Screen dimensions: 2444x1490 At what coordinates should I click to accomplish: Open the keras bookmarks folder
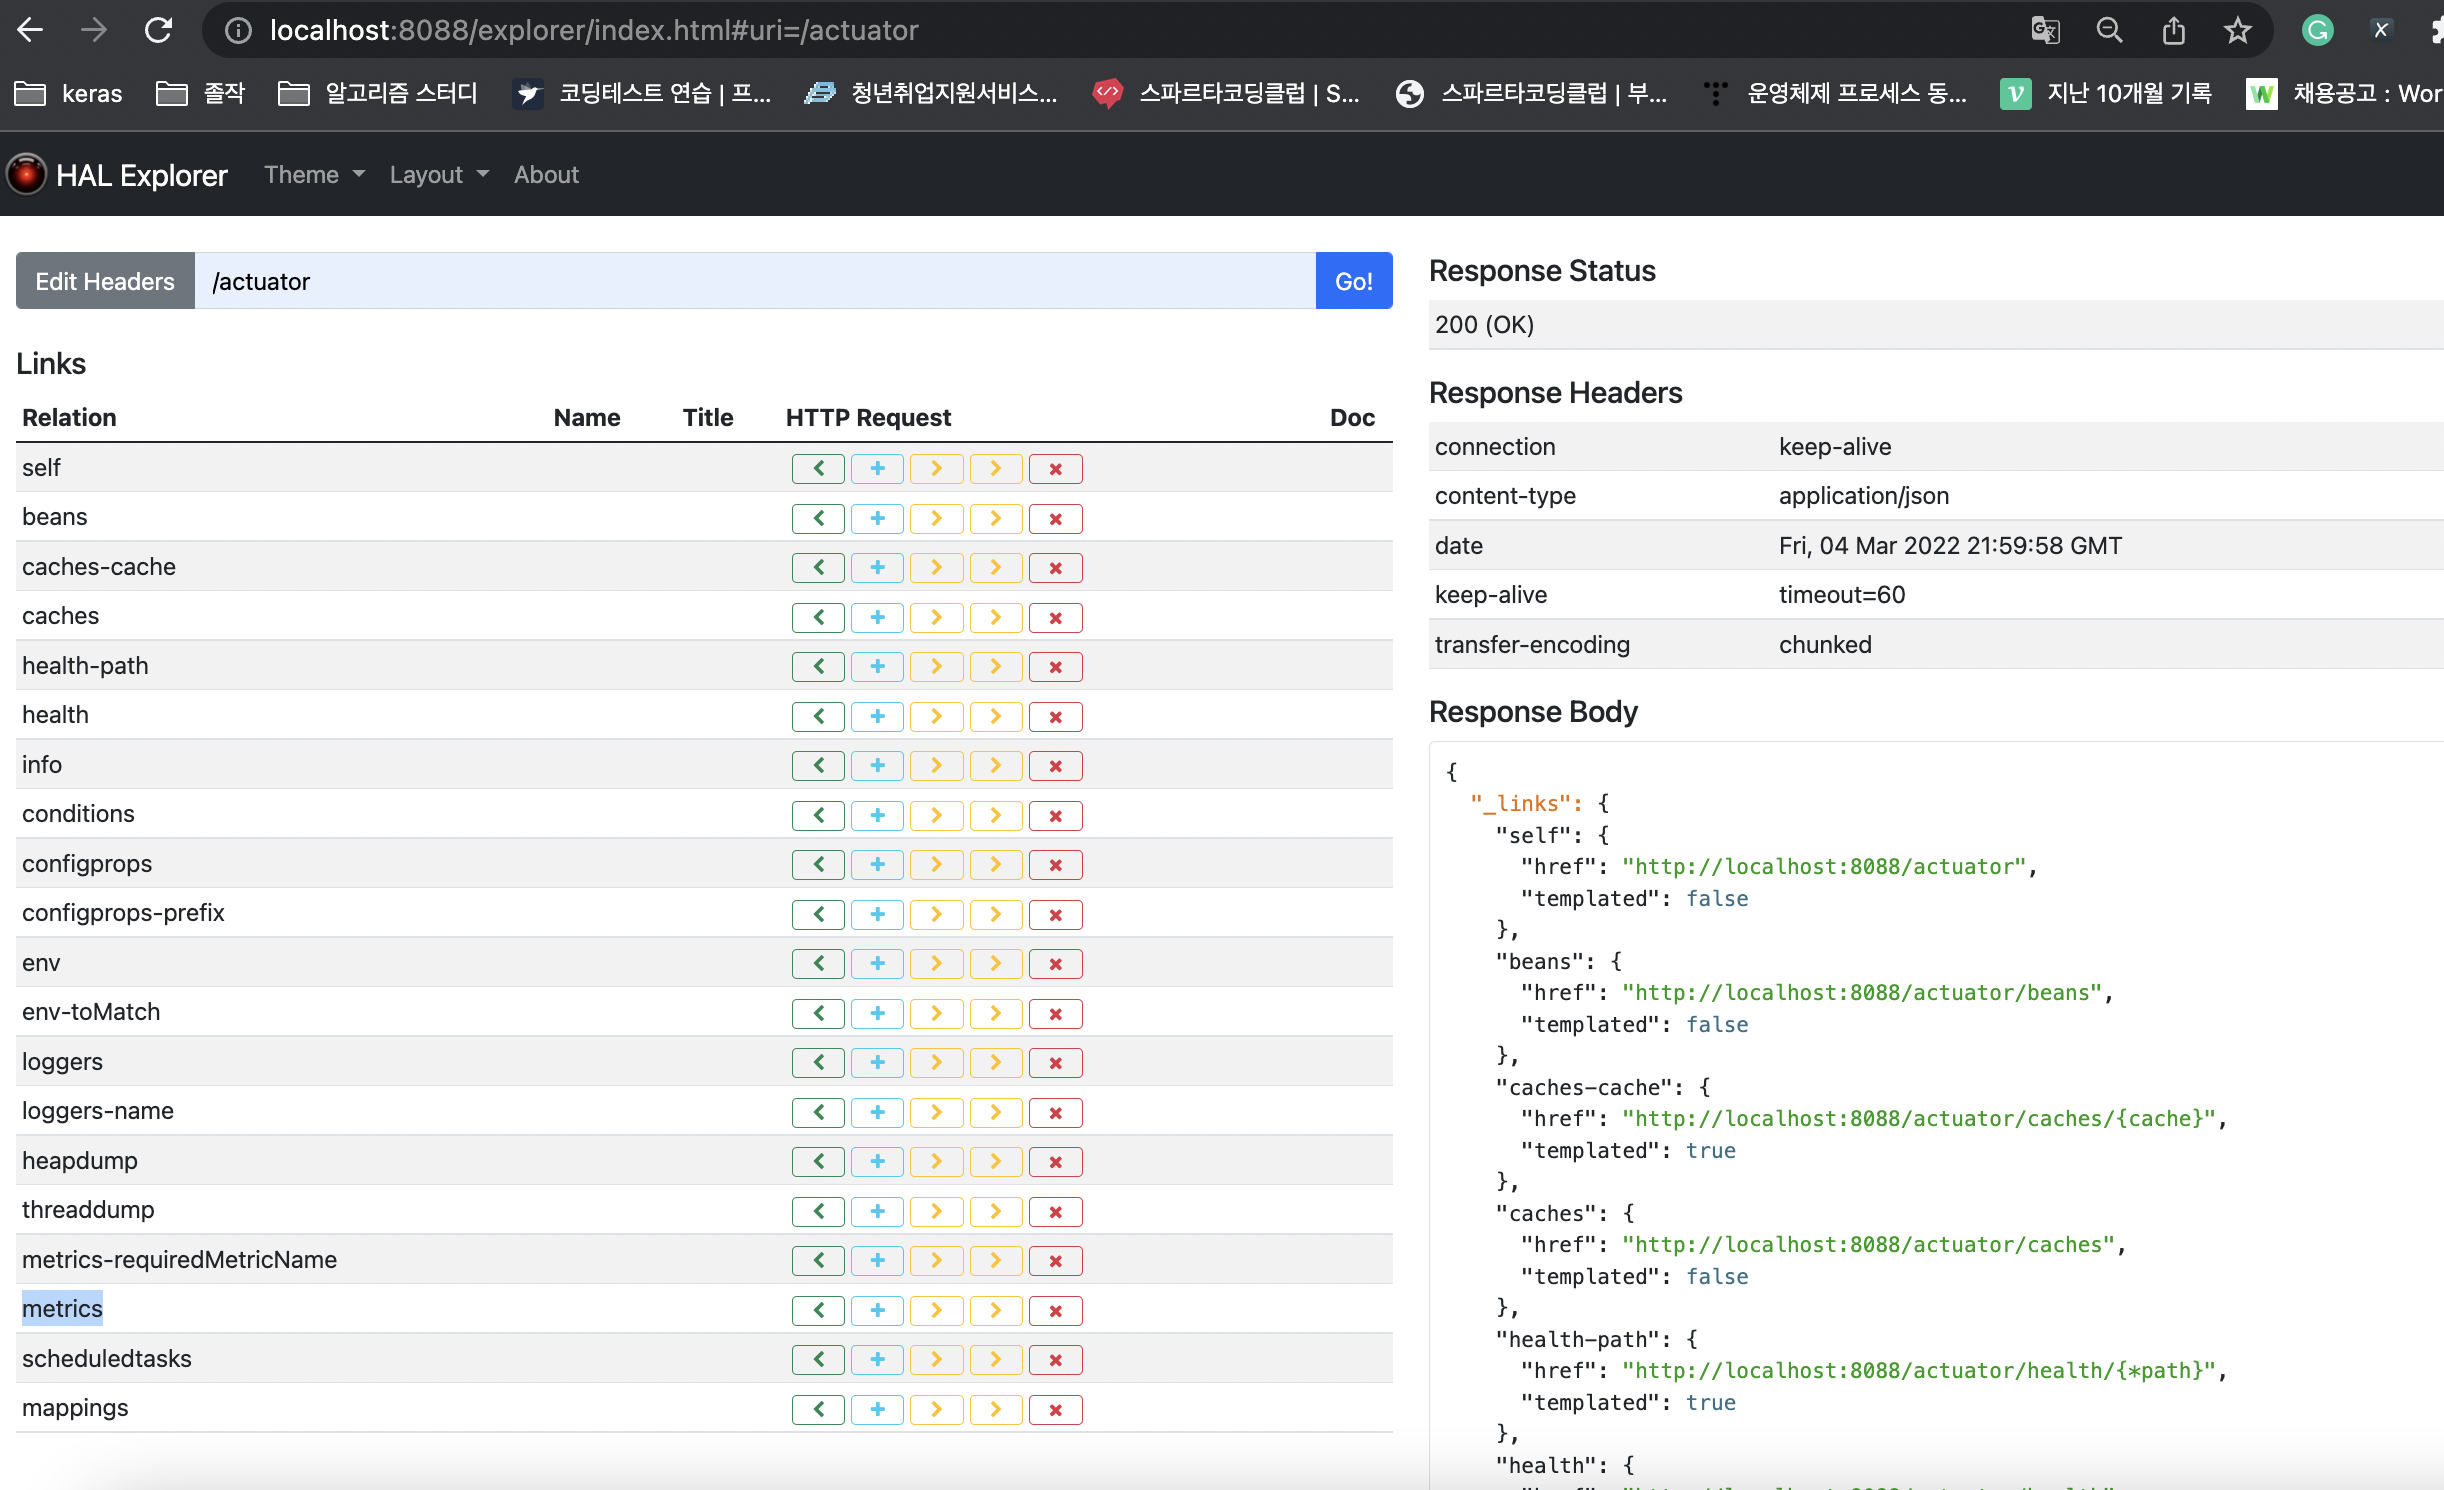pos(69,94)
